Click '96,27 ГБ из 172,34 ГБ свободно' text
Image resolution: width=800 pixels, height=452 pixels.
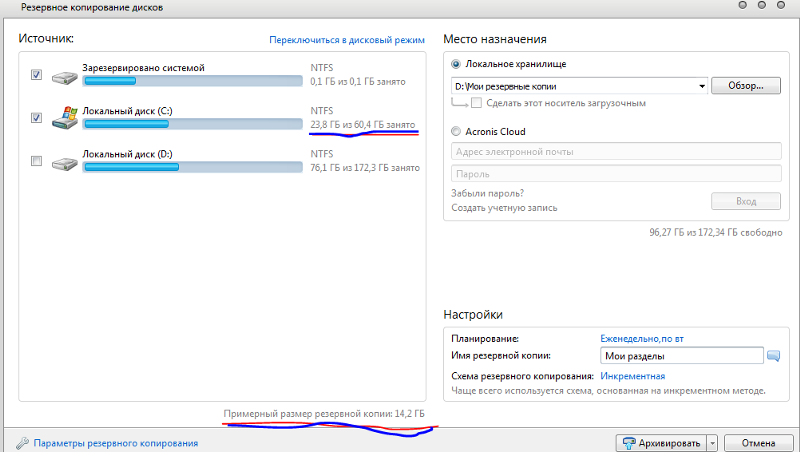click(x=716, y=233)
